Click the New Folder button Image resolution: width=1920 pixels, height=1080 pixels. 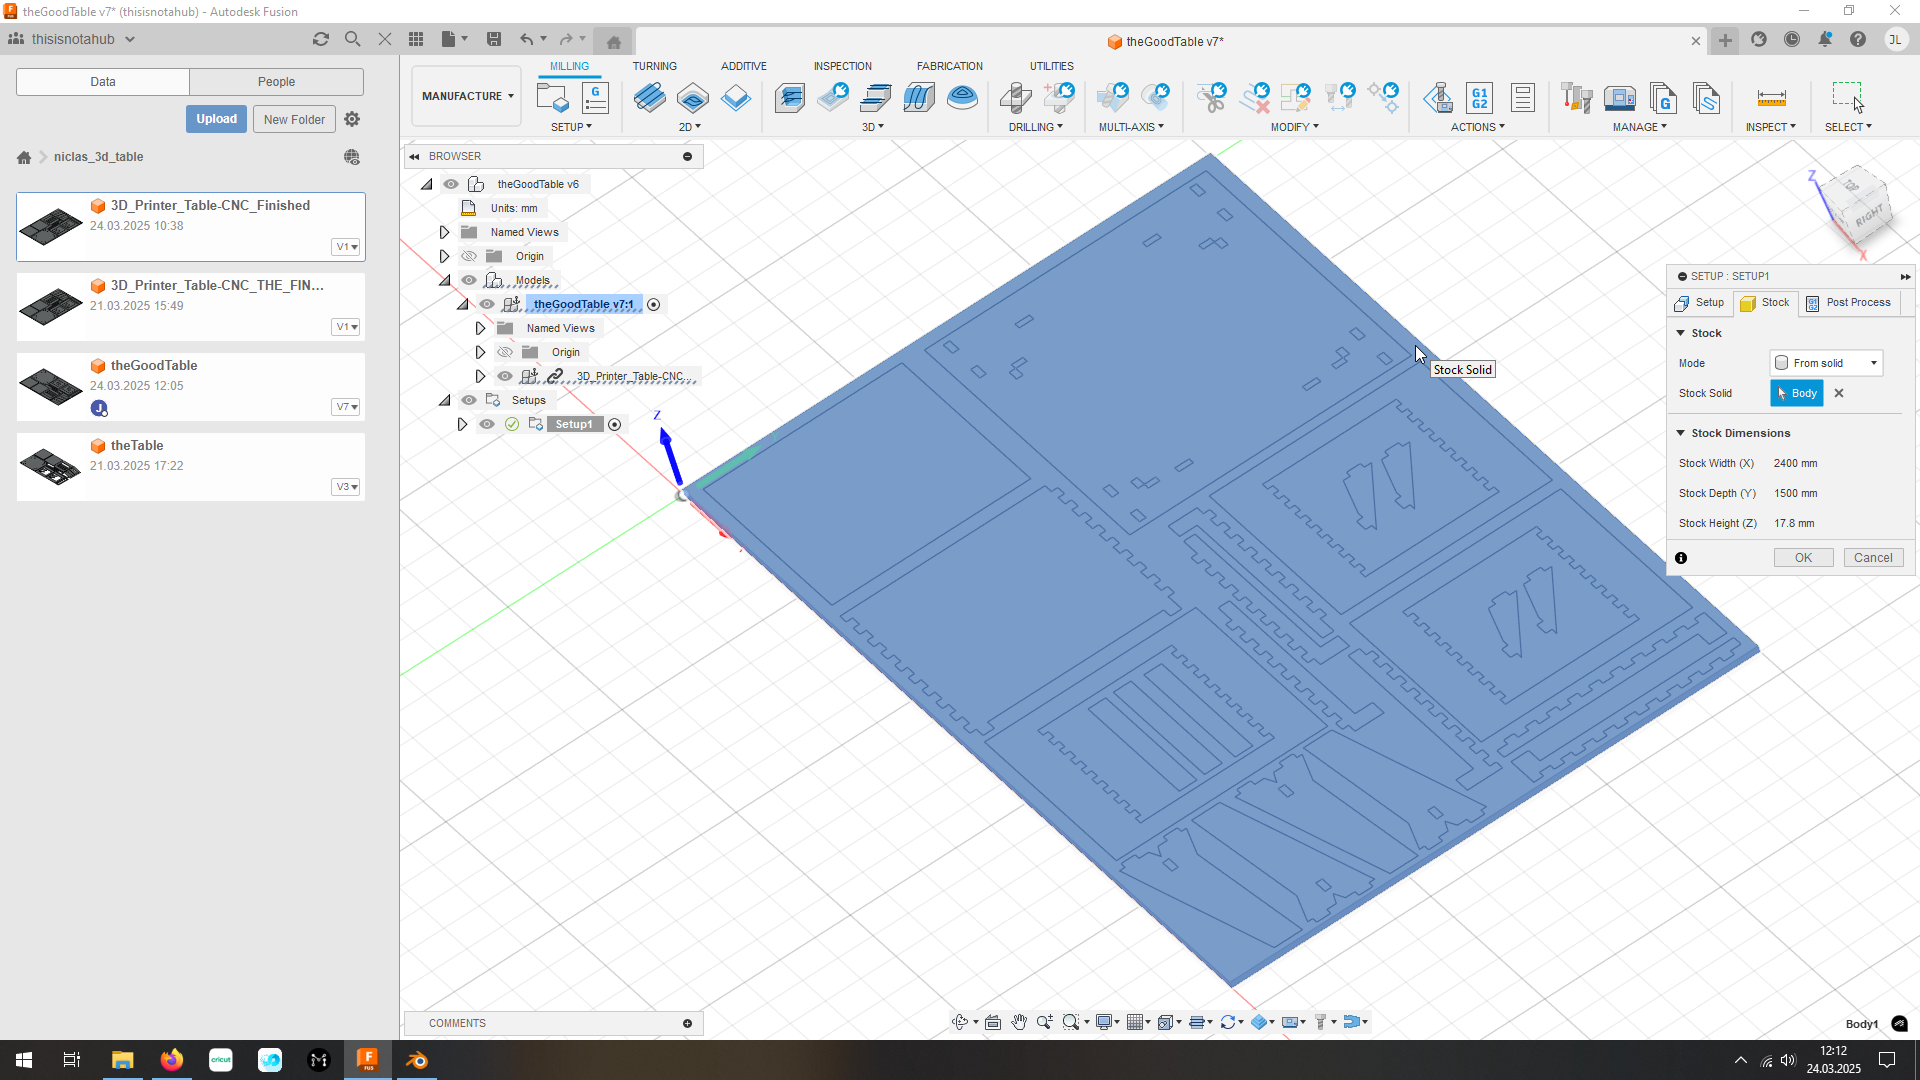294,119
